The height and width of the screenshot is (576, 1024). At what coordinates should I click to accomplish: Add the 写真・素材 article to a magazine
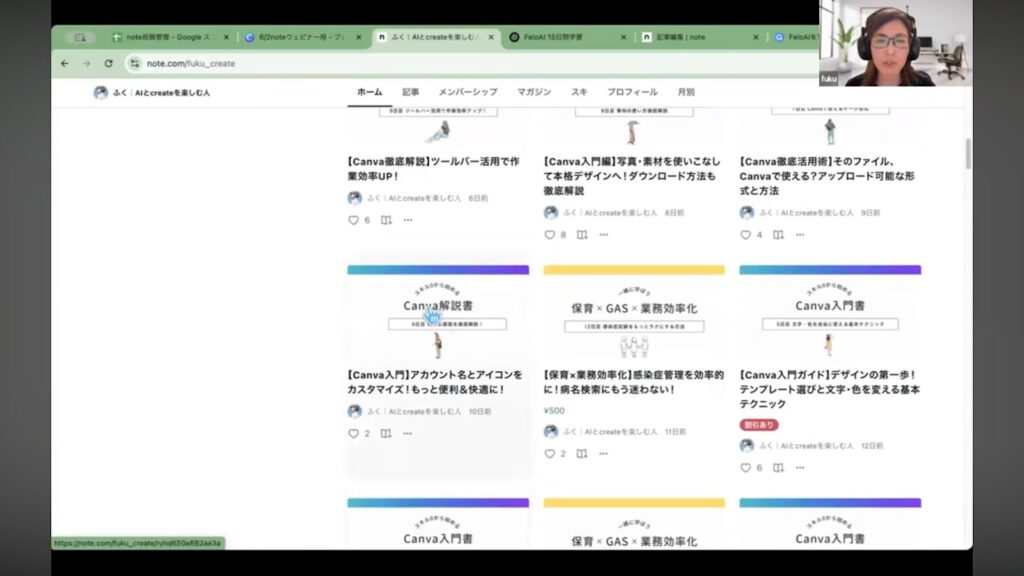coord(582,235)
